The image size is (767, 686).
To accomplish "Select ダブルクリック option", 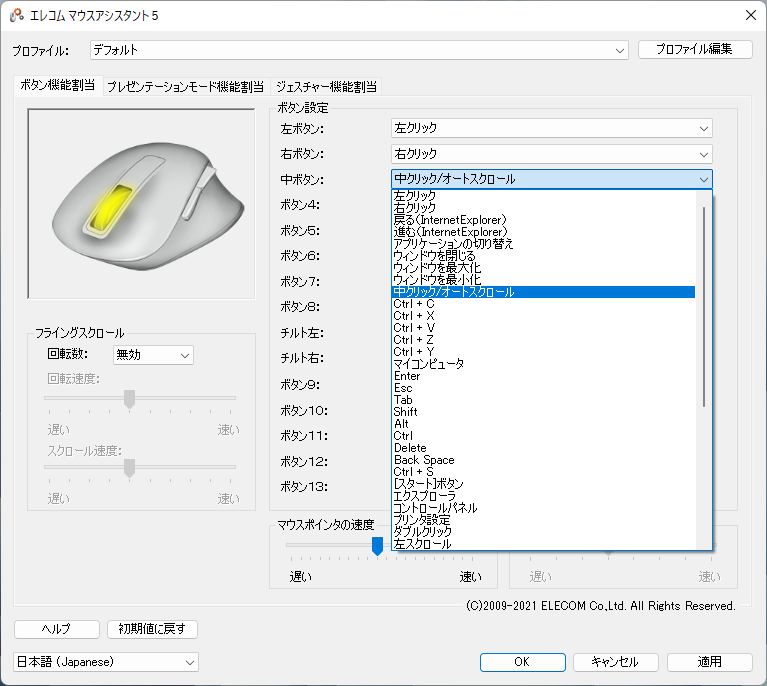I will pyautogui.click(x=543, y=531).
